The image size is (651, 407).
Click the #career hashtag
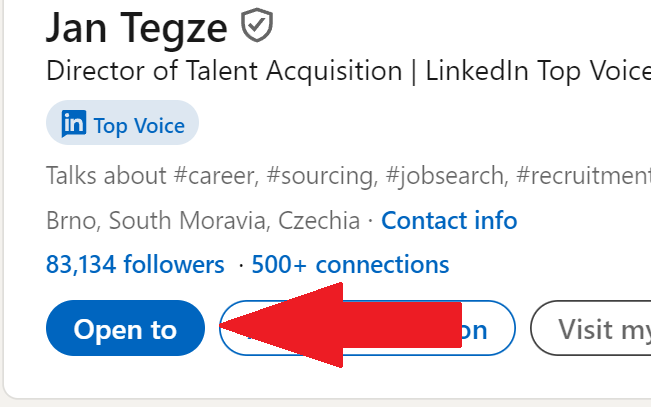point(215,176)
